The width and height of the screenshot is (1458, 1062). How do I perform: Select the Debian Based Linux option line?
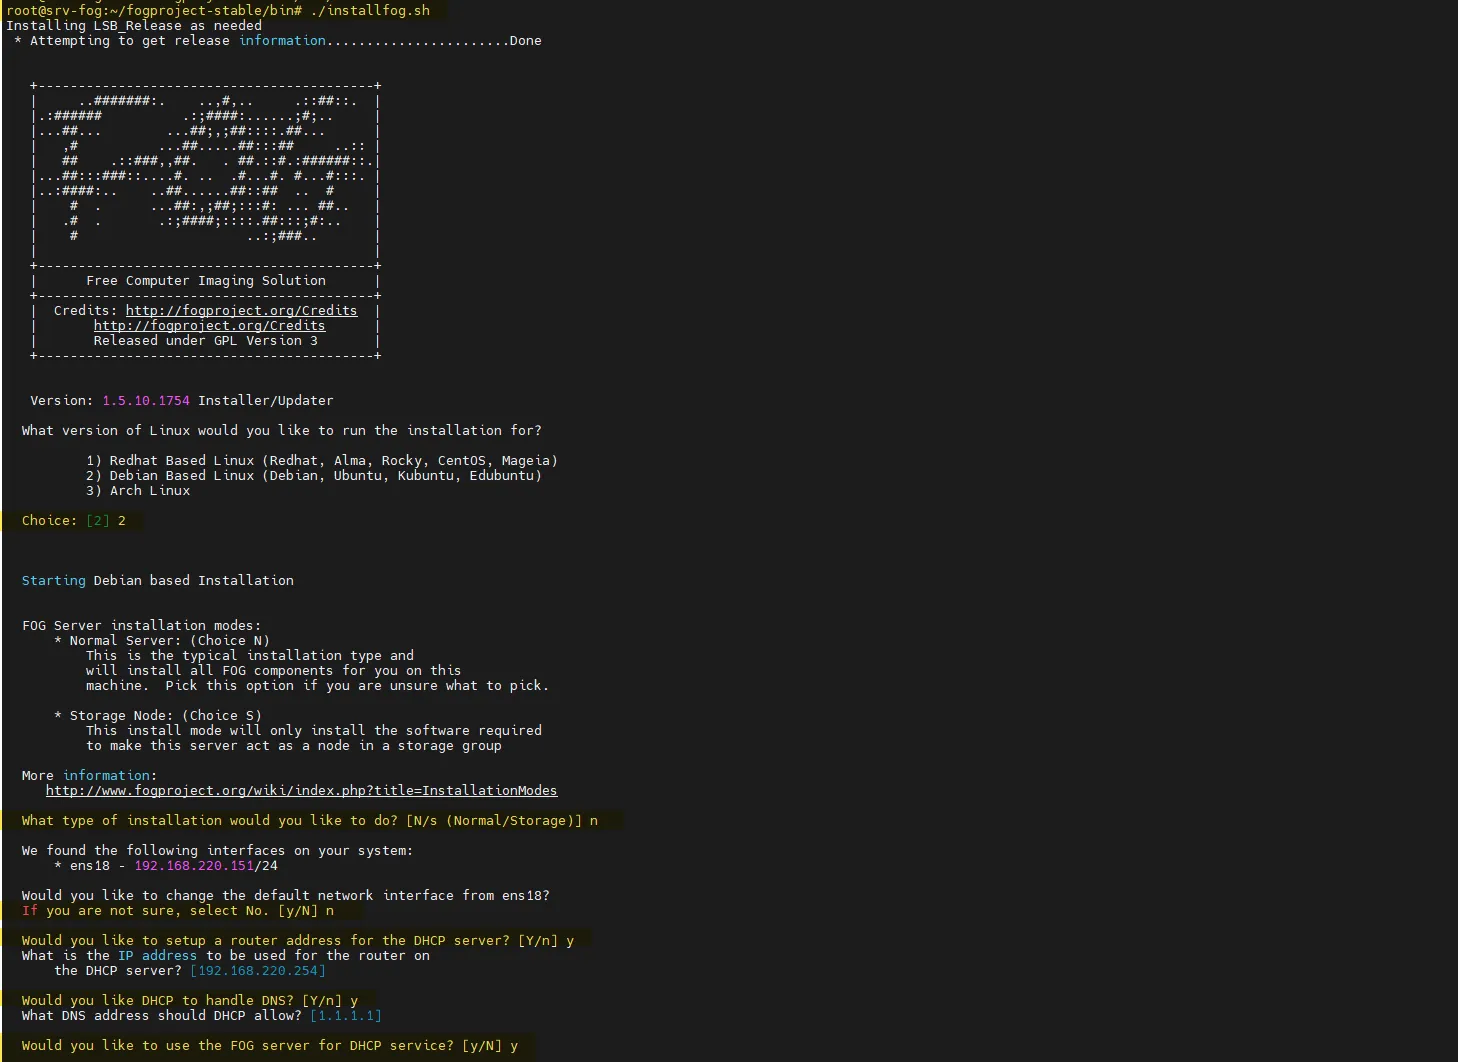pos(313,476)
